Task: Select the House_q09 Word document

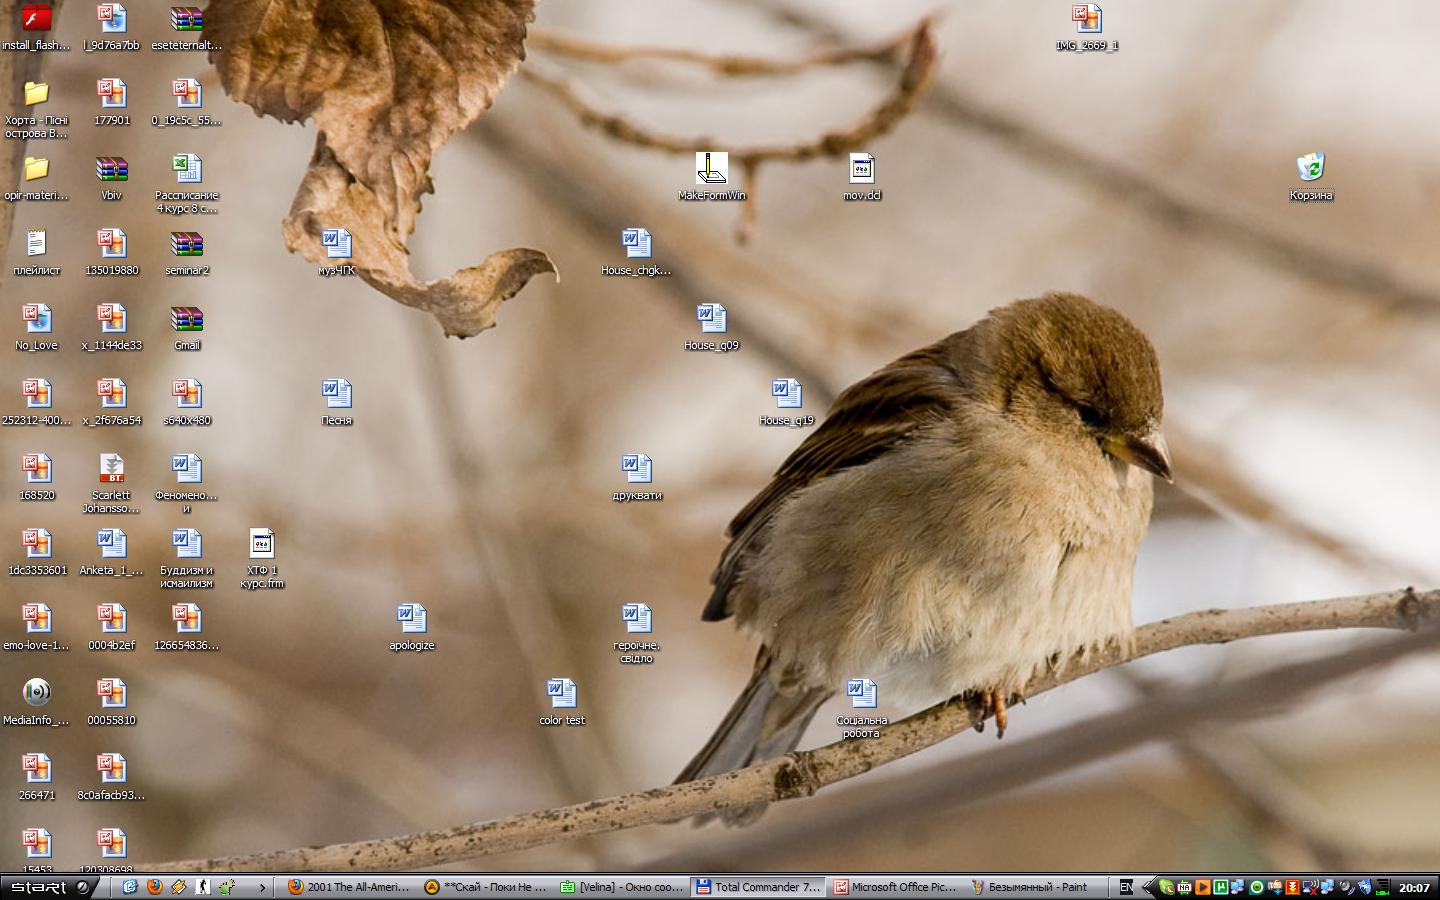Action: point(712,327)
